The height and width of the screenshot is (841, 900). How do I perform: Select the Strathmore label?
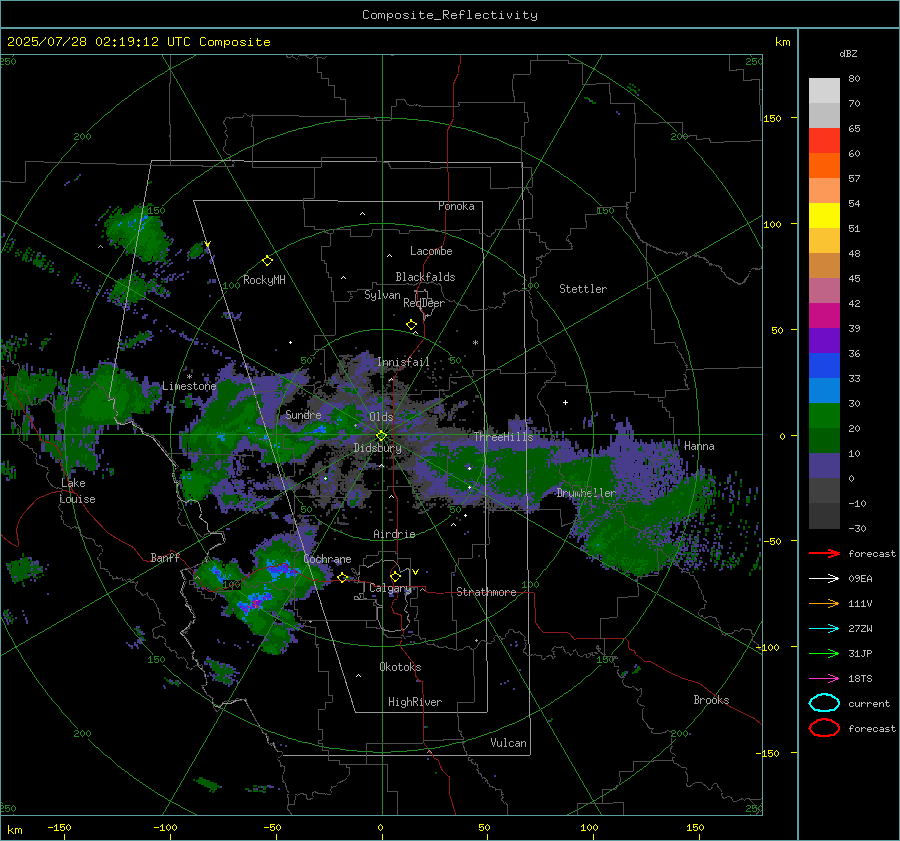[x=486, y=592]
